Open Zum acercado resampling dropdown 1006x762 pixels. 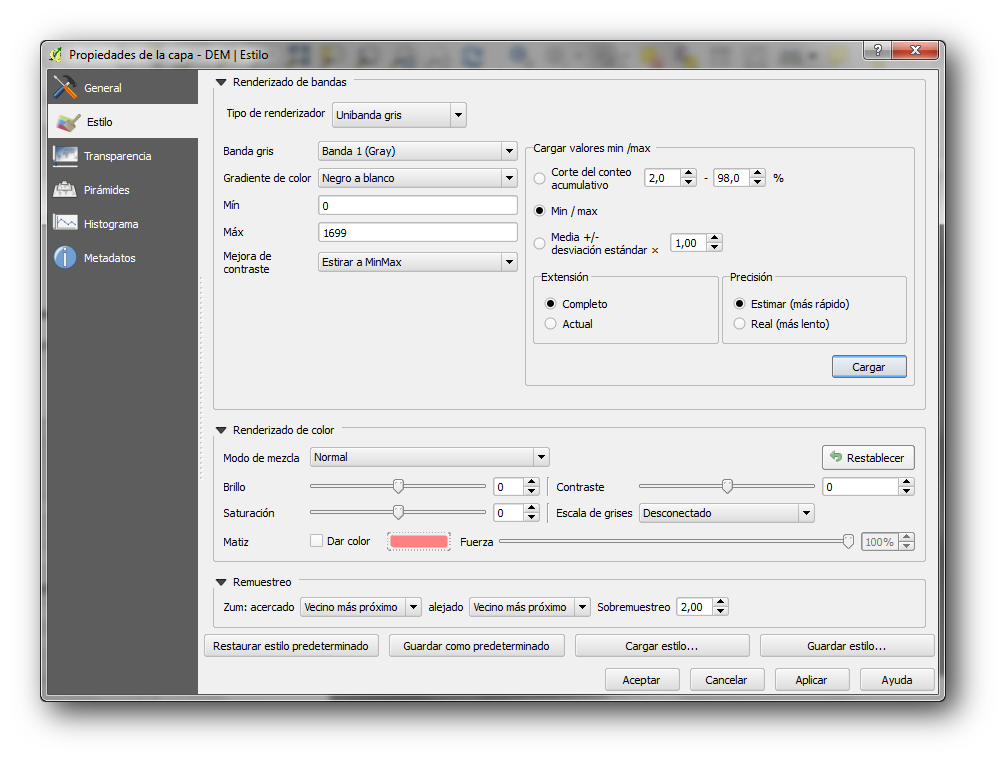click(360, 607)
